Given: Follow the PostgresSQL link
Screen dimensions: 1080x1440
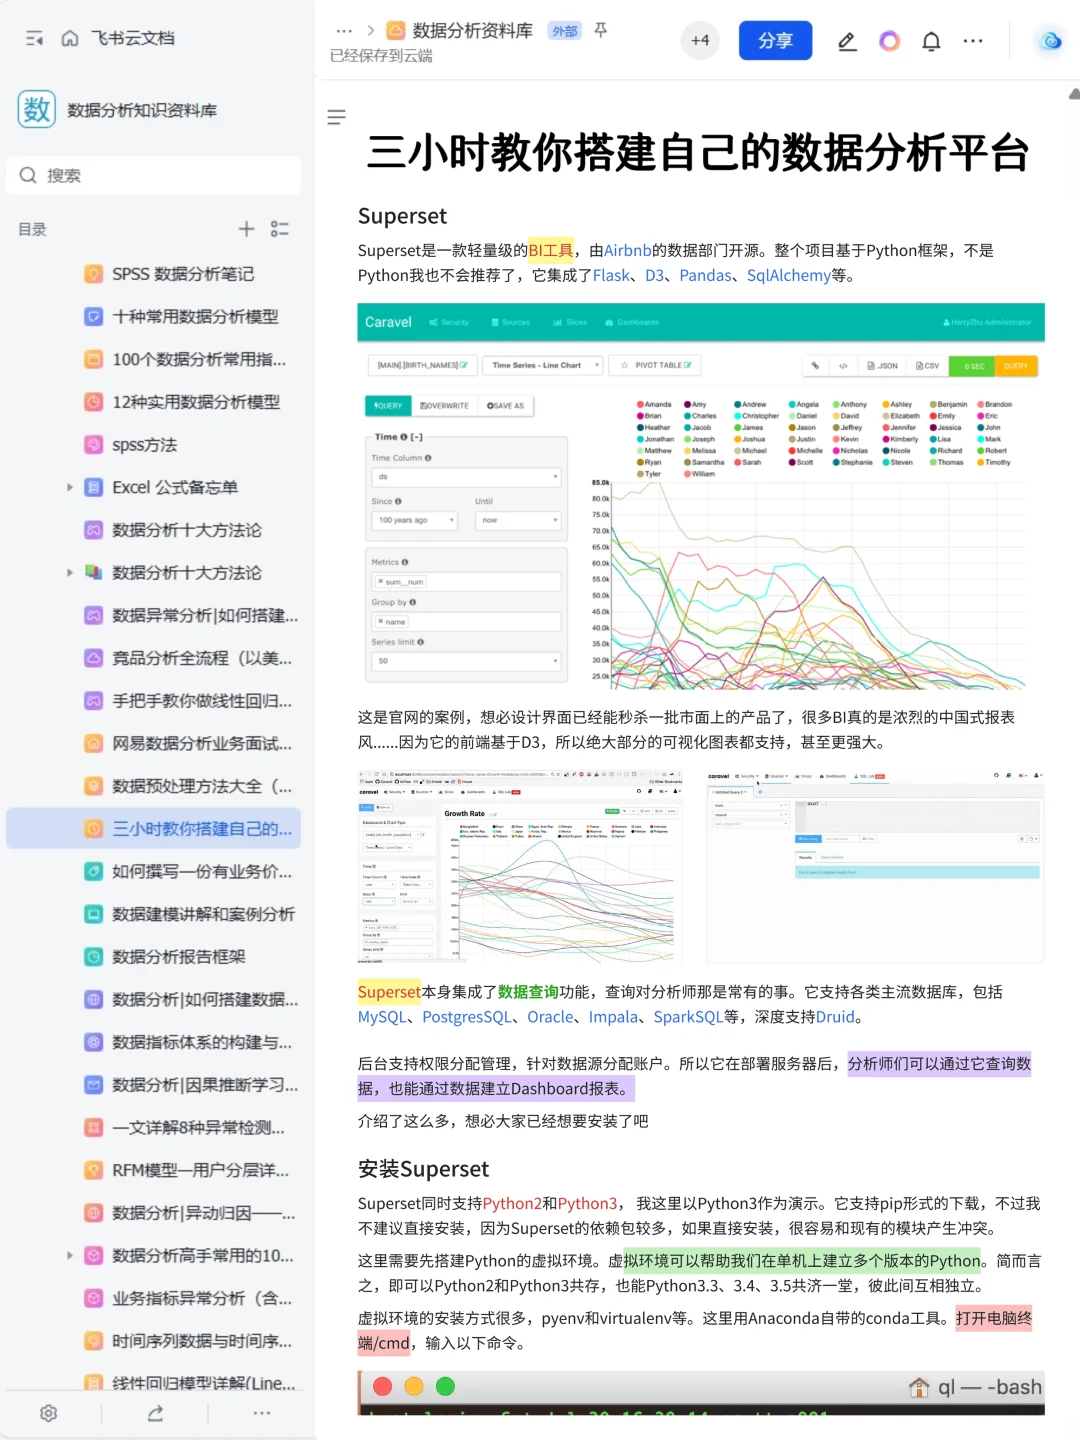Looking at the screenshot, I should click(x=467, y=1017).
